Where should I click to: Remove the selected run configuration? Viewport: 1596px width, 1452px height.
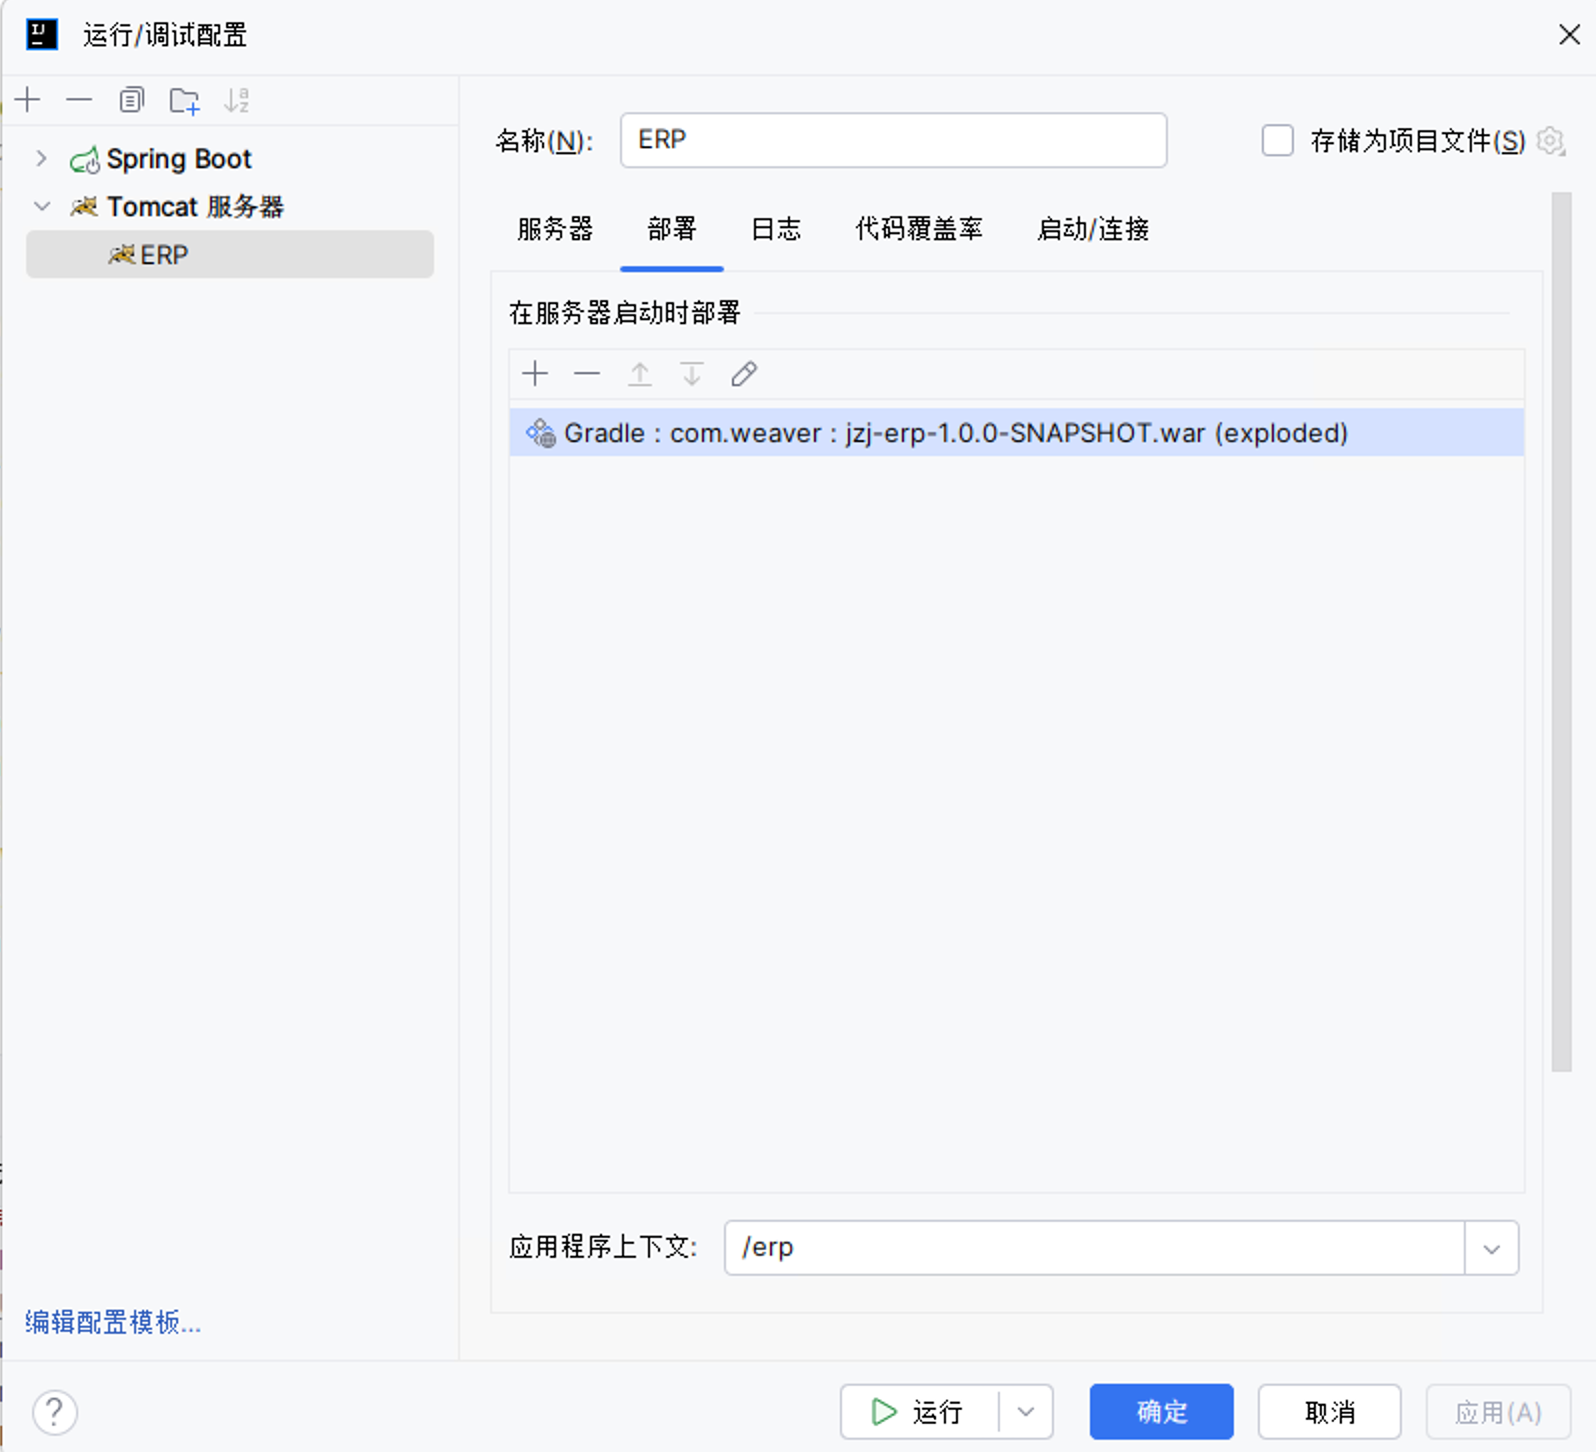[x=79, y=100]
